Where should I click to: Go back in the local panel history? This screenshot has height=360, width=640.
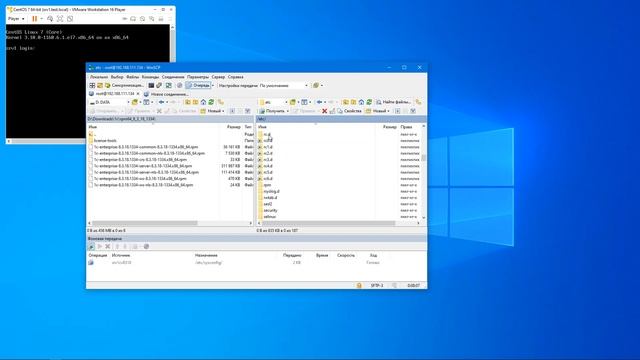pyautogui.click(x=161, y=102)
